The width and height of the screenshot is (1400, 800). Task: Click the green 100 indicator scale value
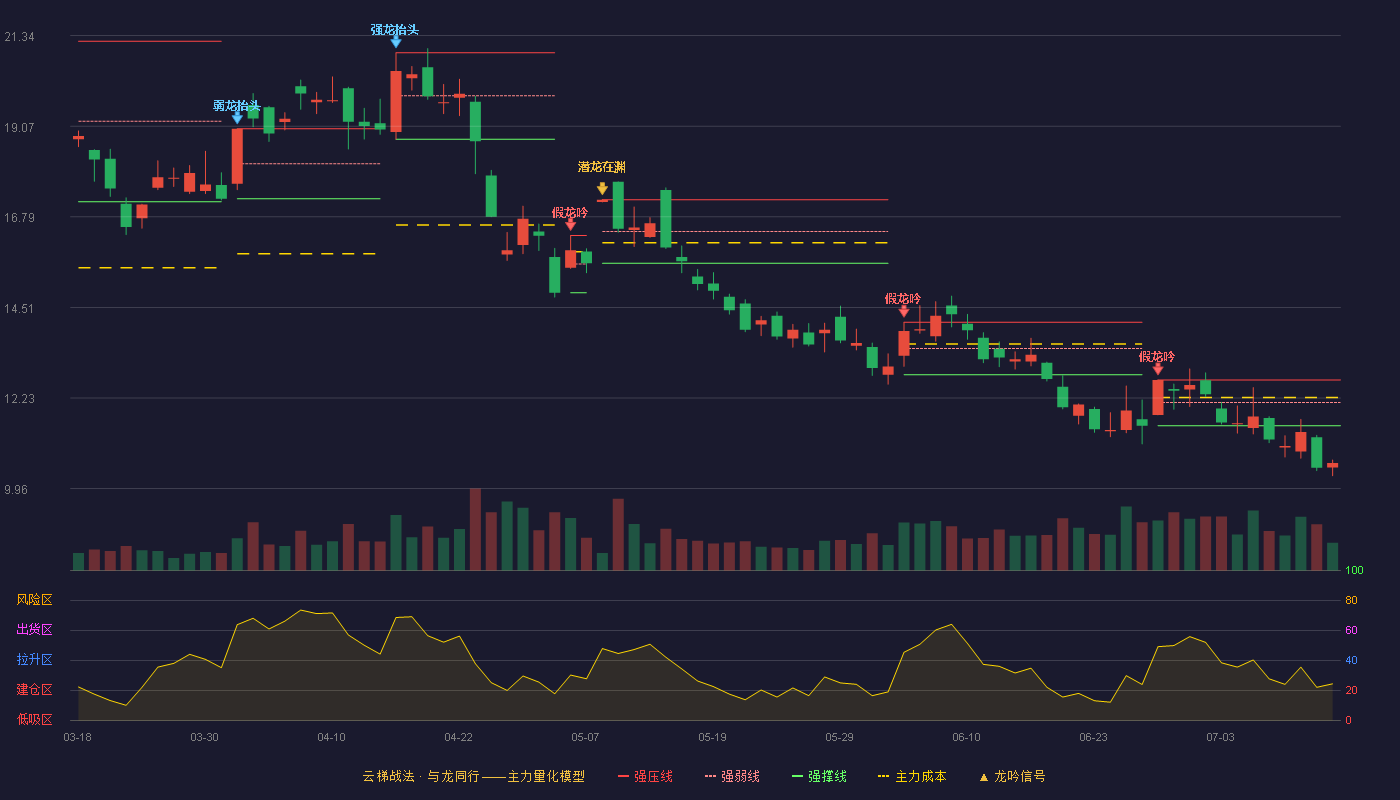(1354, 571)
